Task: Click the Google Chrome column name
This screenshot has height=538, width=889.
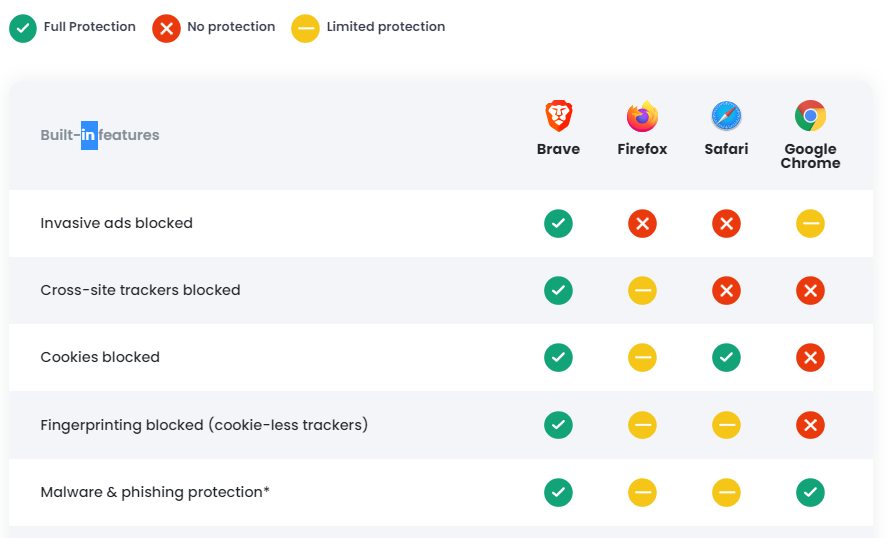Action: point(810,156)
